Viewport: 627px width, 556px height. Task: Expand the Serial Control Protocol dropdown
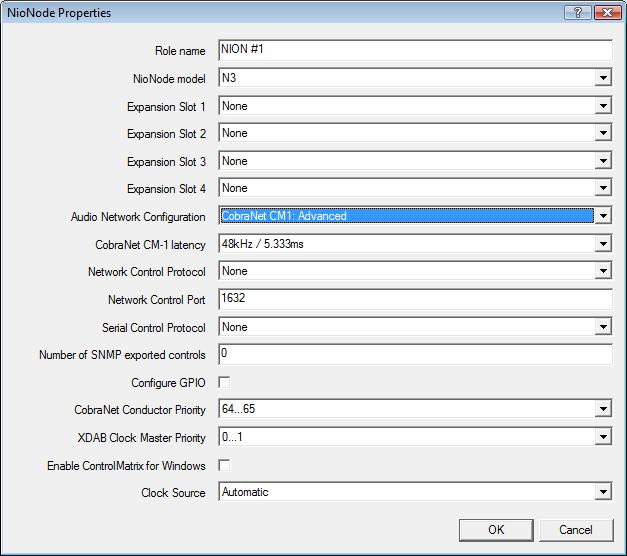point(603,327)
